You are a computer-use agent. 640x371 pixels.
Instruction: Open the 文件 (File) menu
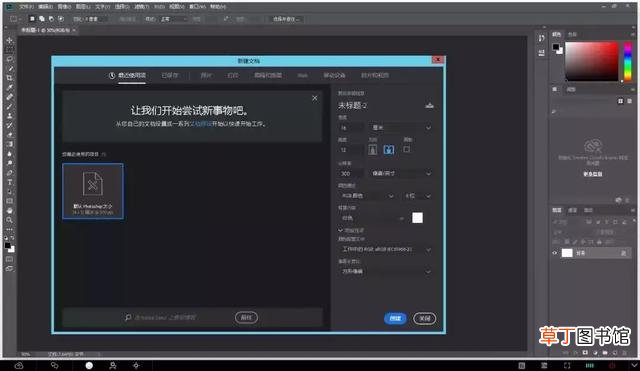click(x=26, y=7)
